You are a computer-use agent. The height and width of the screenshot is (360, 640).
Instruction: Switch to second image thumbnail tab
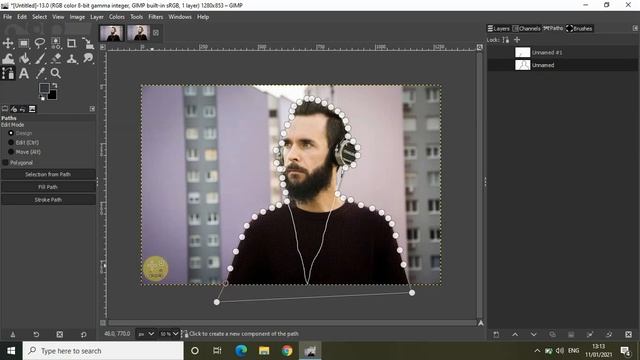coord(138,33)
